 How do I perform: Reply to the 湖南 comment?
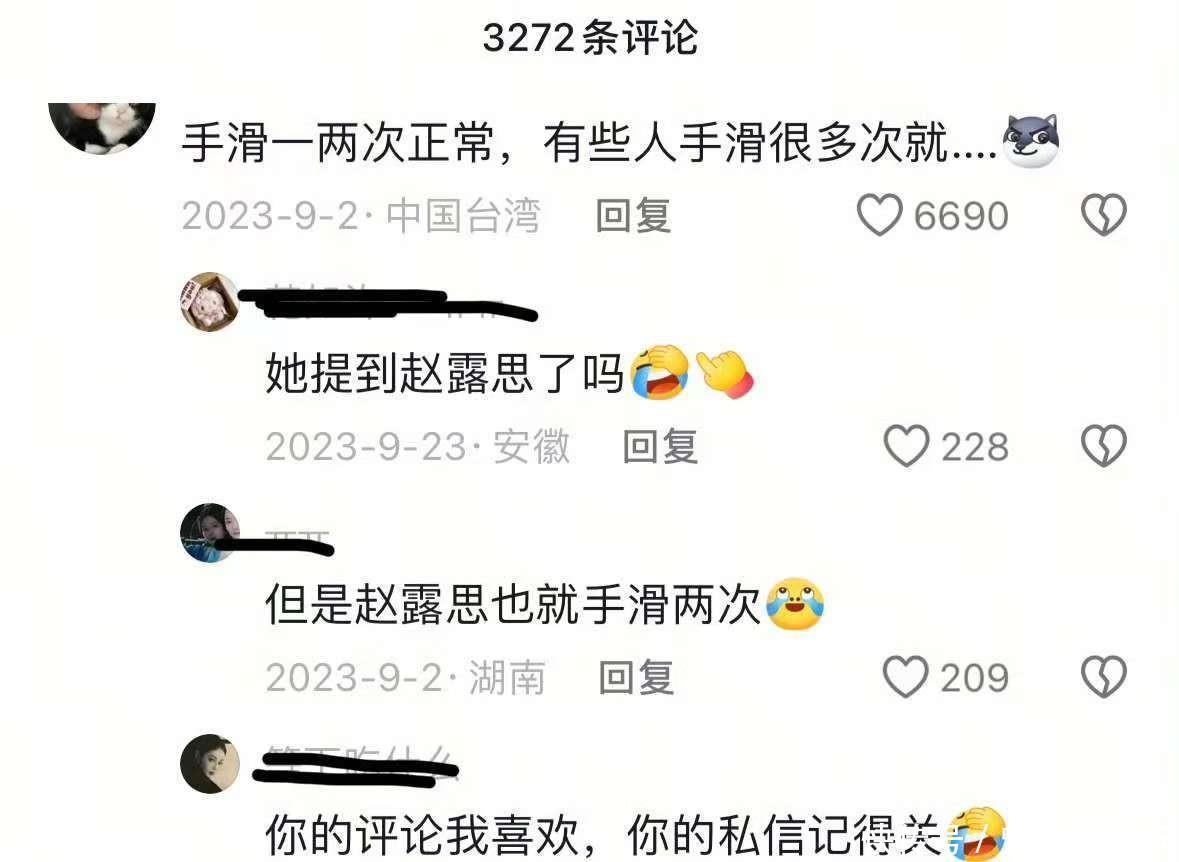[x=636, y=678]
